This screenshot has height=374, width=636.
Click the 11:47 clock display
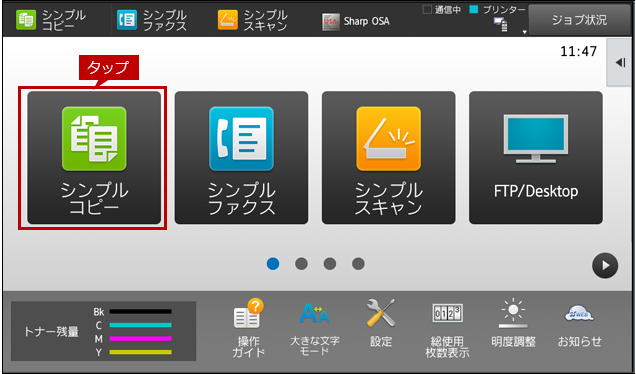coord(578,52)
